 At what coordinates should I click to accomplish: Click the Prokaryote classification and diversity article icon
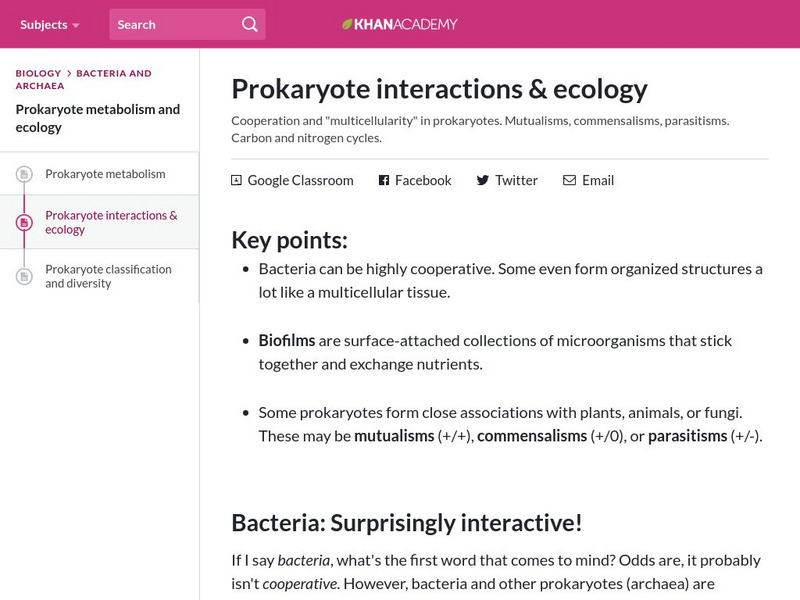pos(24,277)
